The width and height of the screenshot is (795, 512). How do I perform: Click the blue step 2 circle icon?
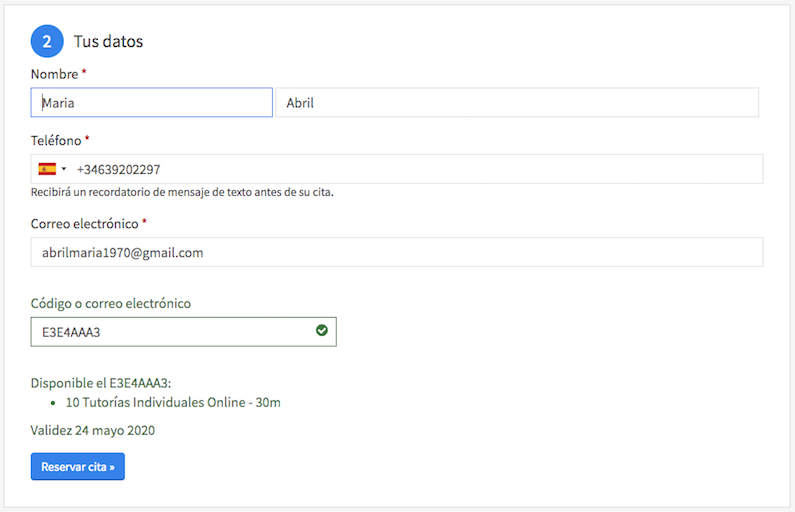[x=47, y=42]
